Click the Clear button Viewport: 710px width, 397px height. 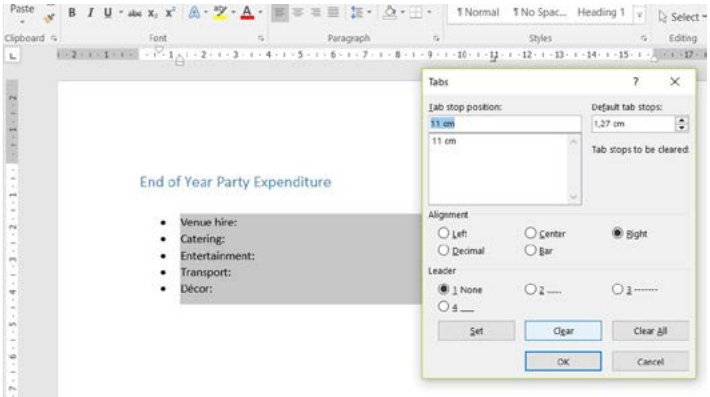pyautogui.click(x=563, y=331)
